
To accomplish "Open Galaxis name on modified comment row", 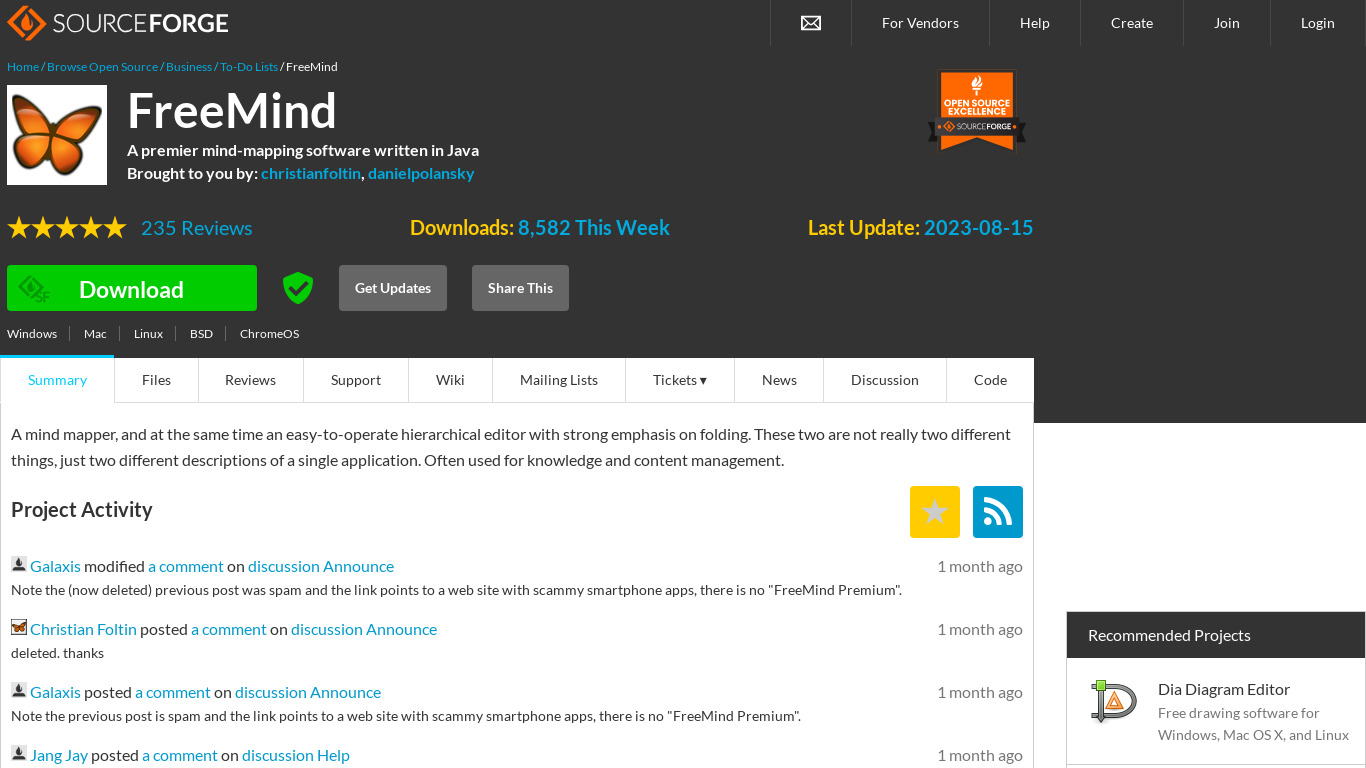I will 55,566.
